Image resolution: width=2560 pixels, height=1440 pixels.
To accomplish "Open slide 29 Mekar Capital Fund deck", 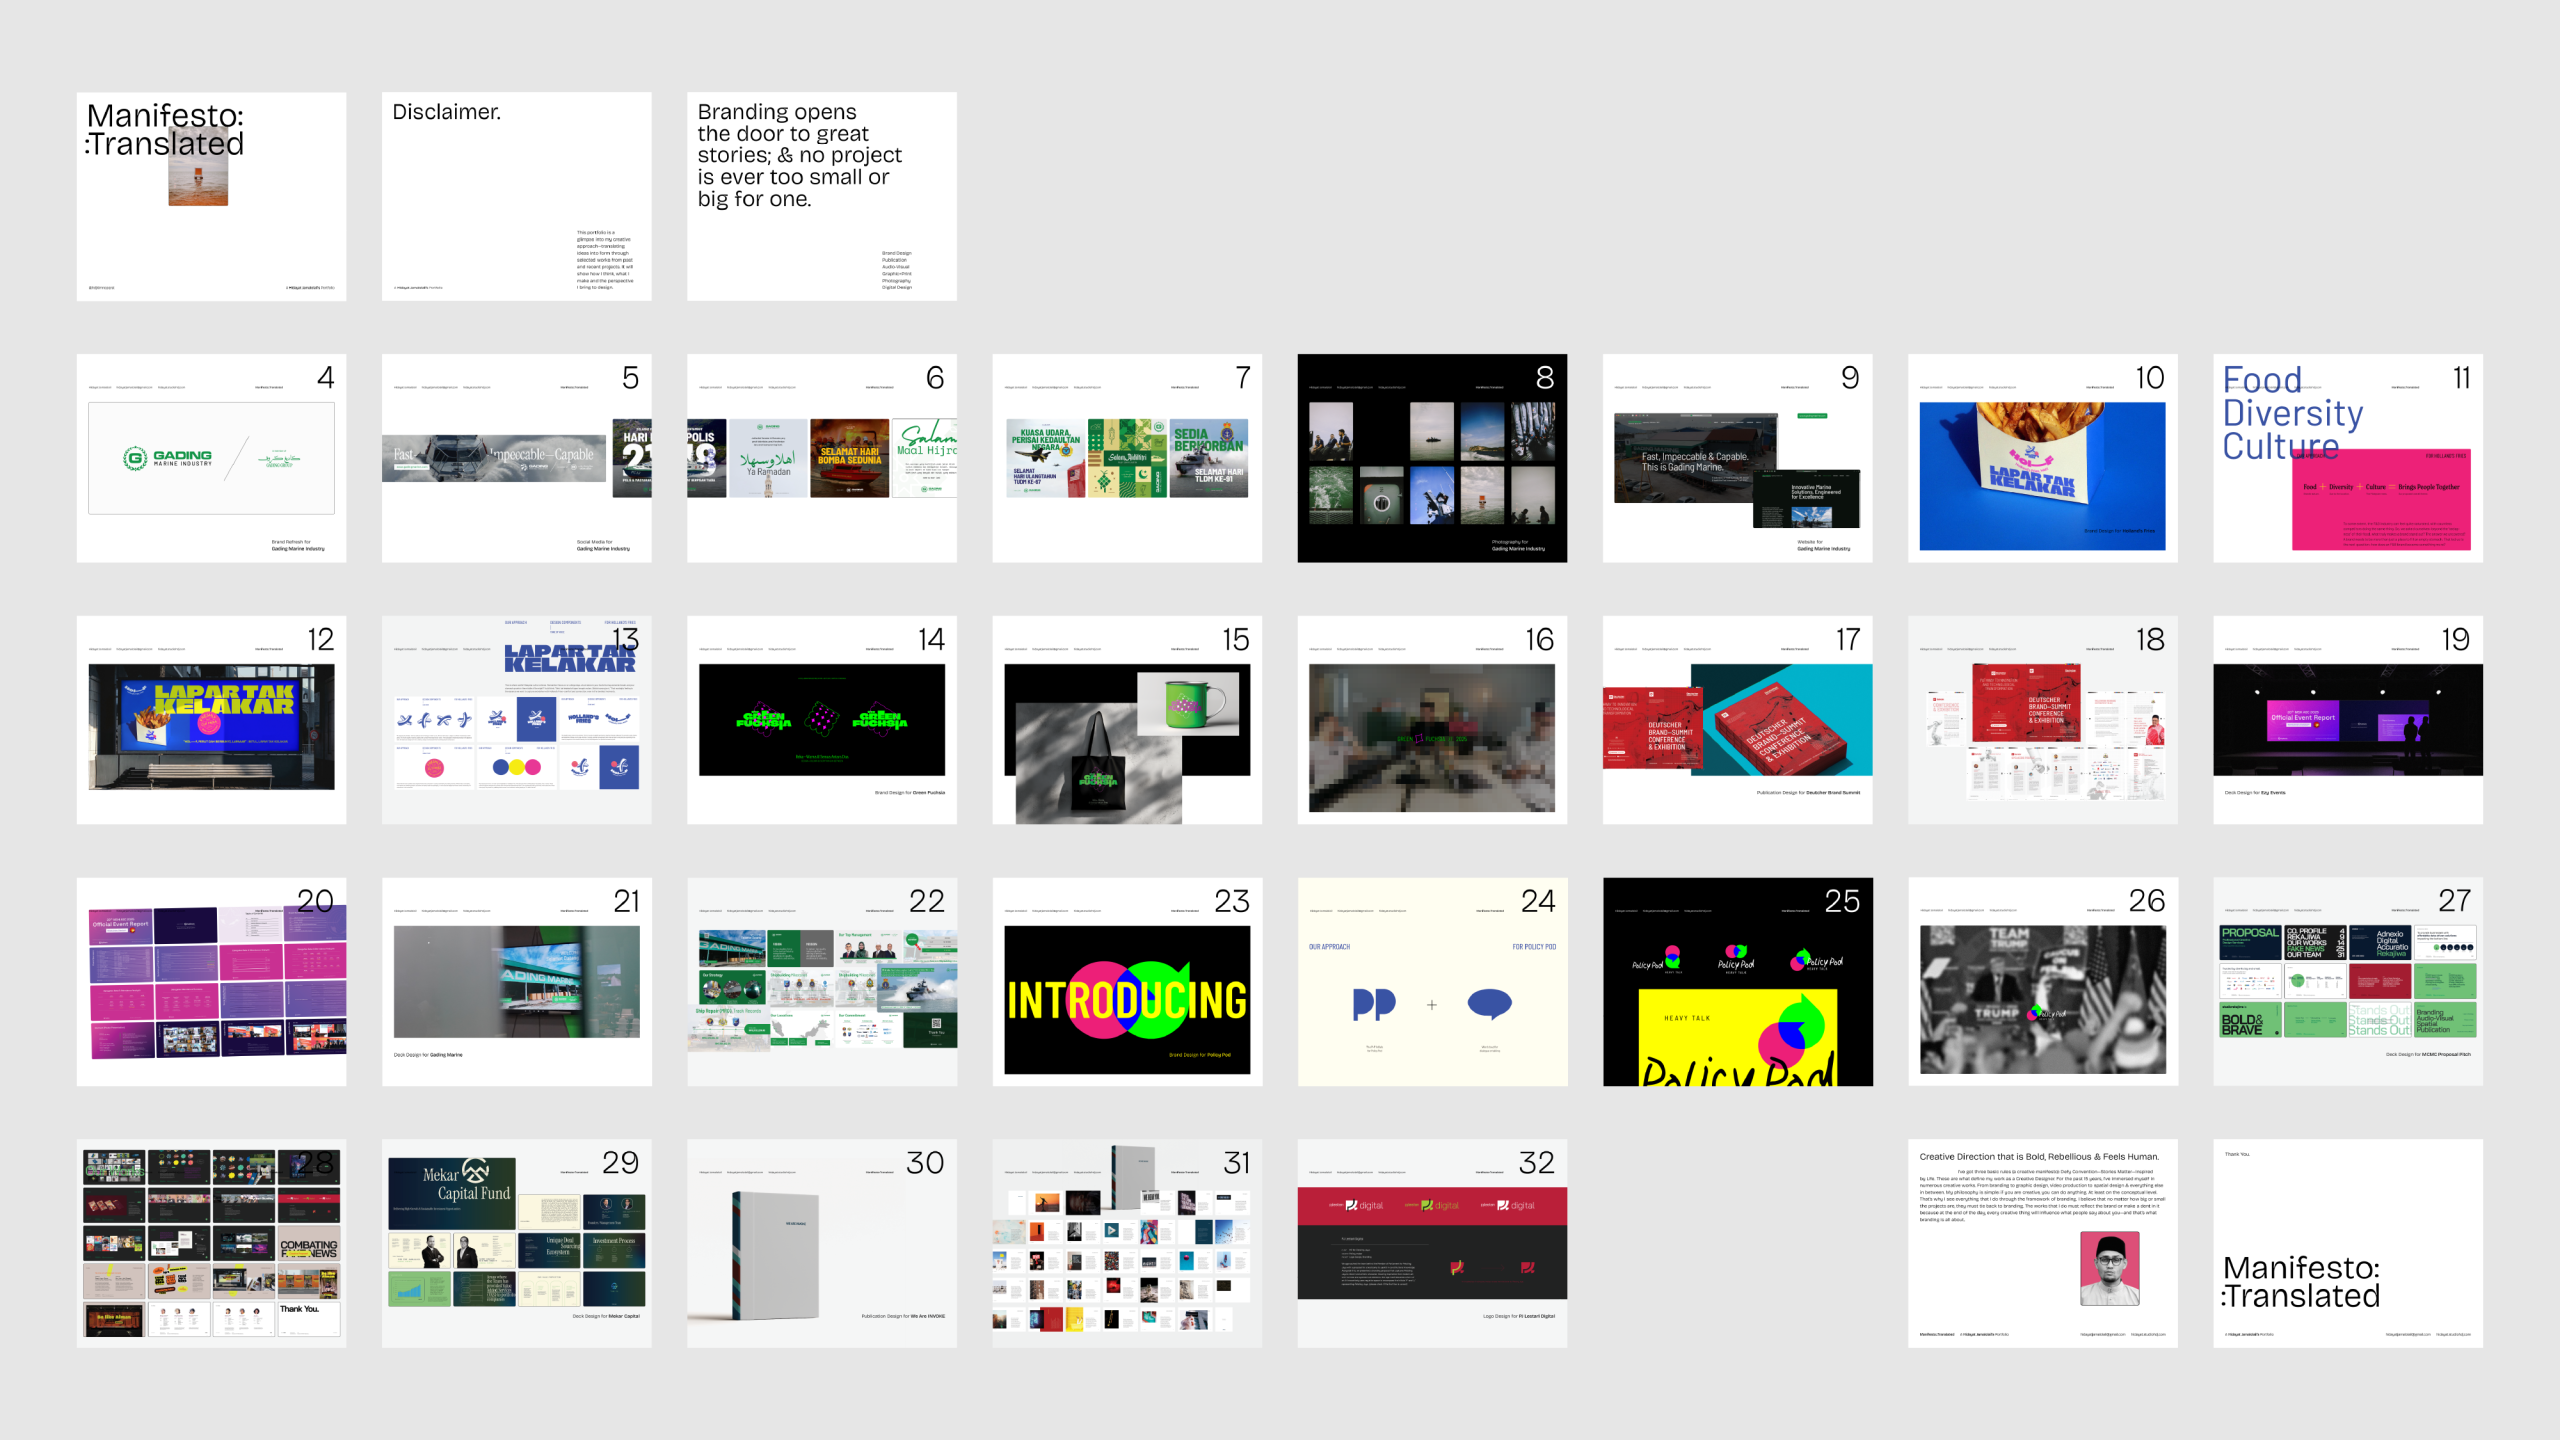I will (516, 1243).
